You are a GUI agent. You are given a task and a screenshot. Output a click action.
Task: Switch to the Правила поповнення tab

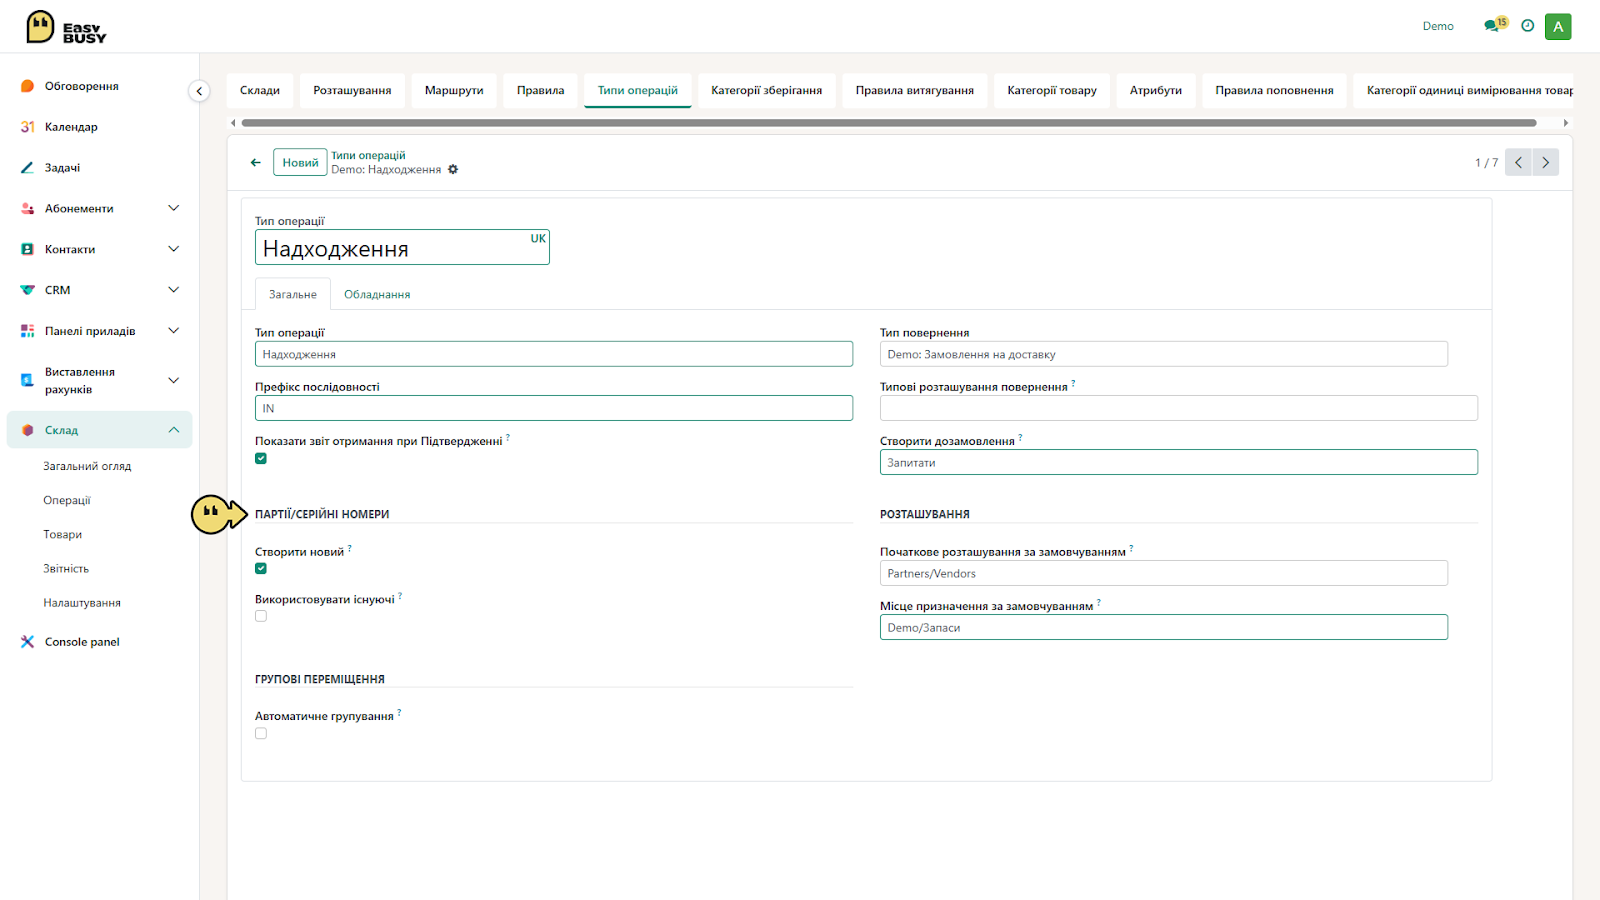click(1274, 90)
